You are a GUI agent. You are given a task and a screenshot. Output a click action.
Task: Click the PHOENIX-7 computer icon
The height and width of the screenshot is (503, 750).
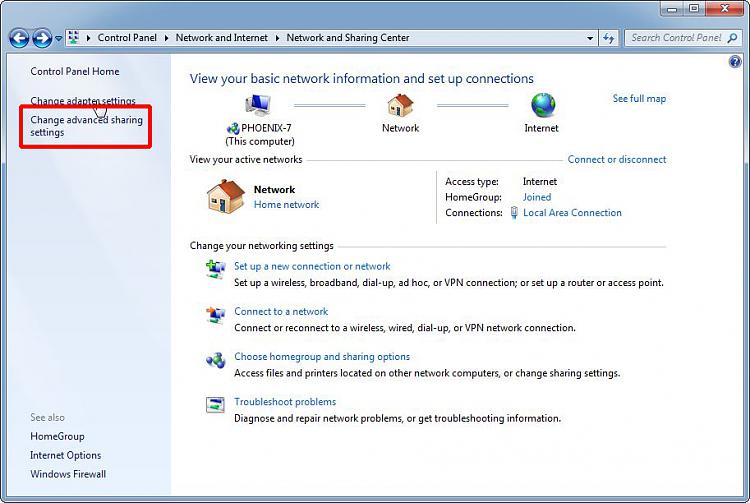click(x=258, y=105)
